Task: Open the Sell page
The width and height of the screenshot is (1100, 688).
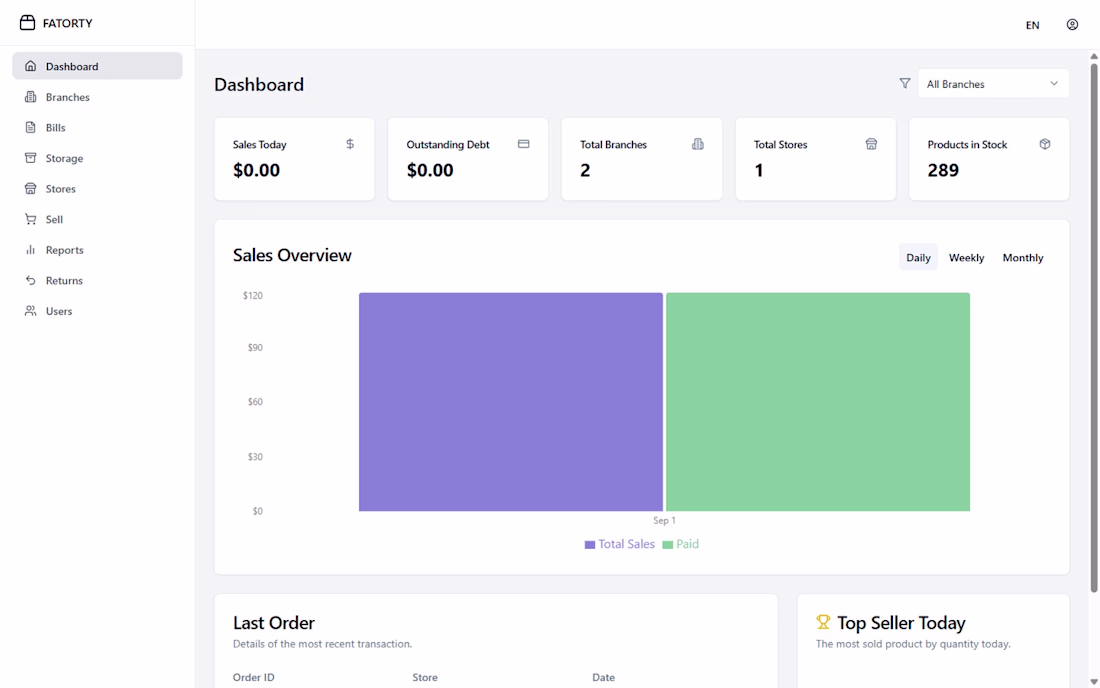Action: (x=98, y=219)
